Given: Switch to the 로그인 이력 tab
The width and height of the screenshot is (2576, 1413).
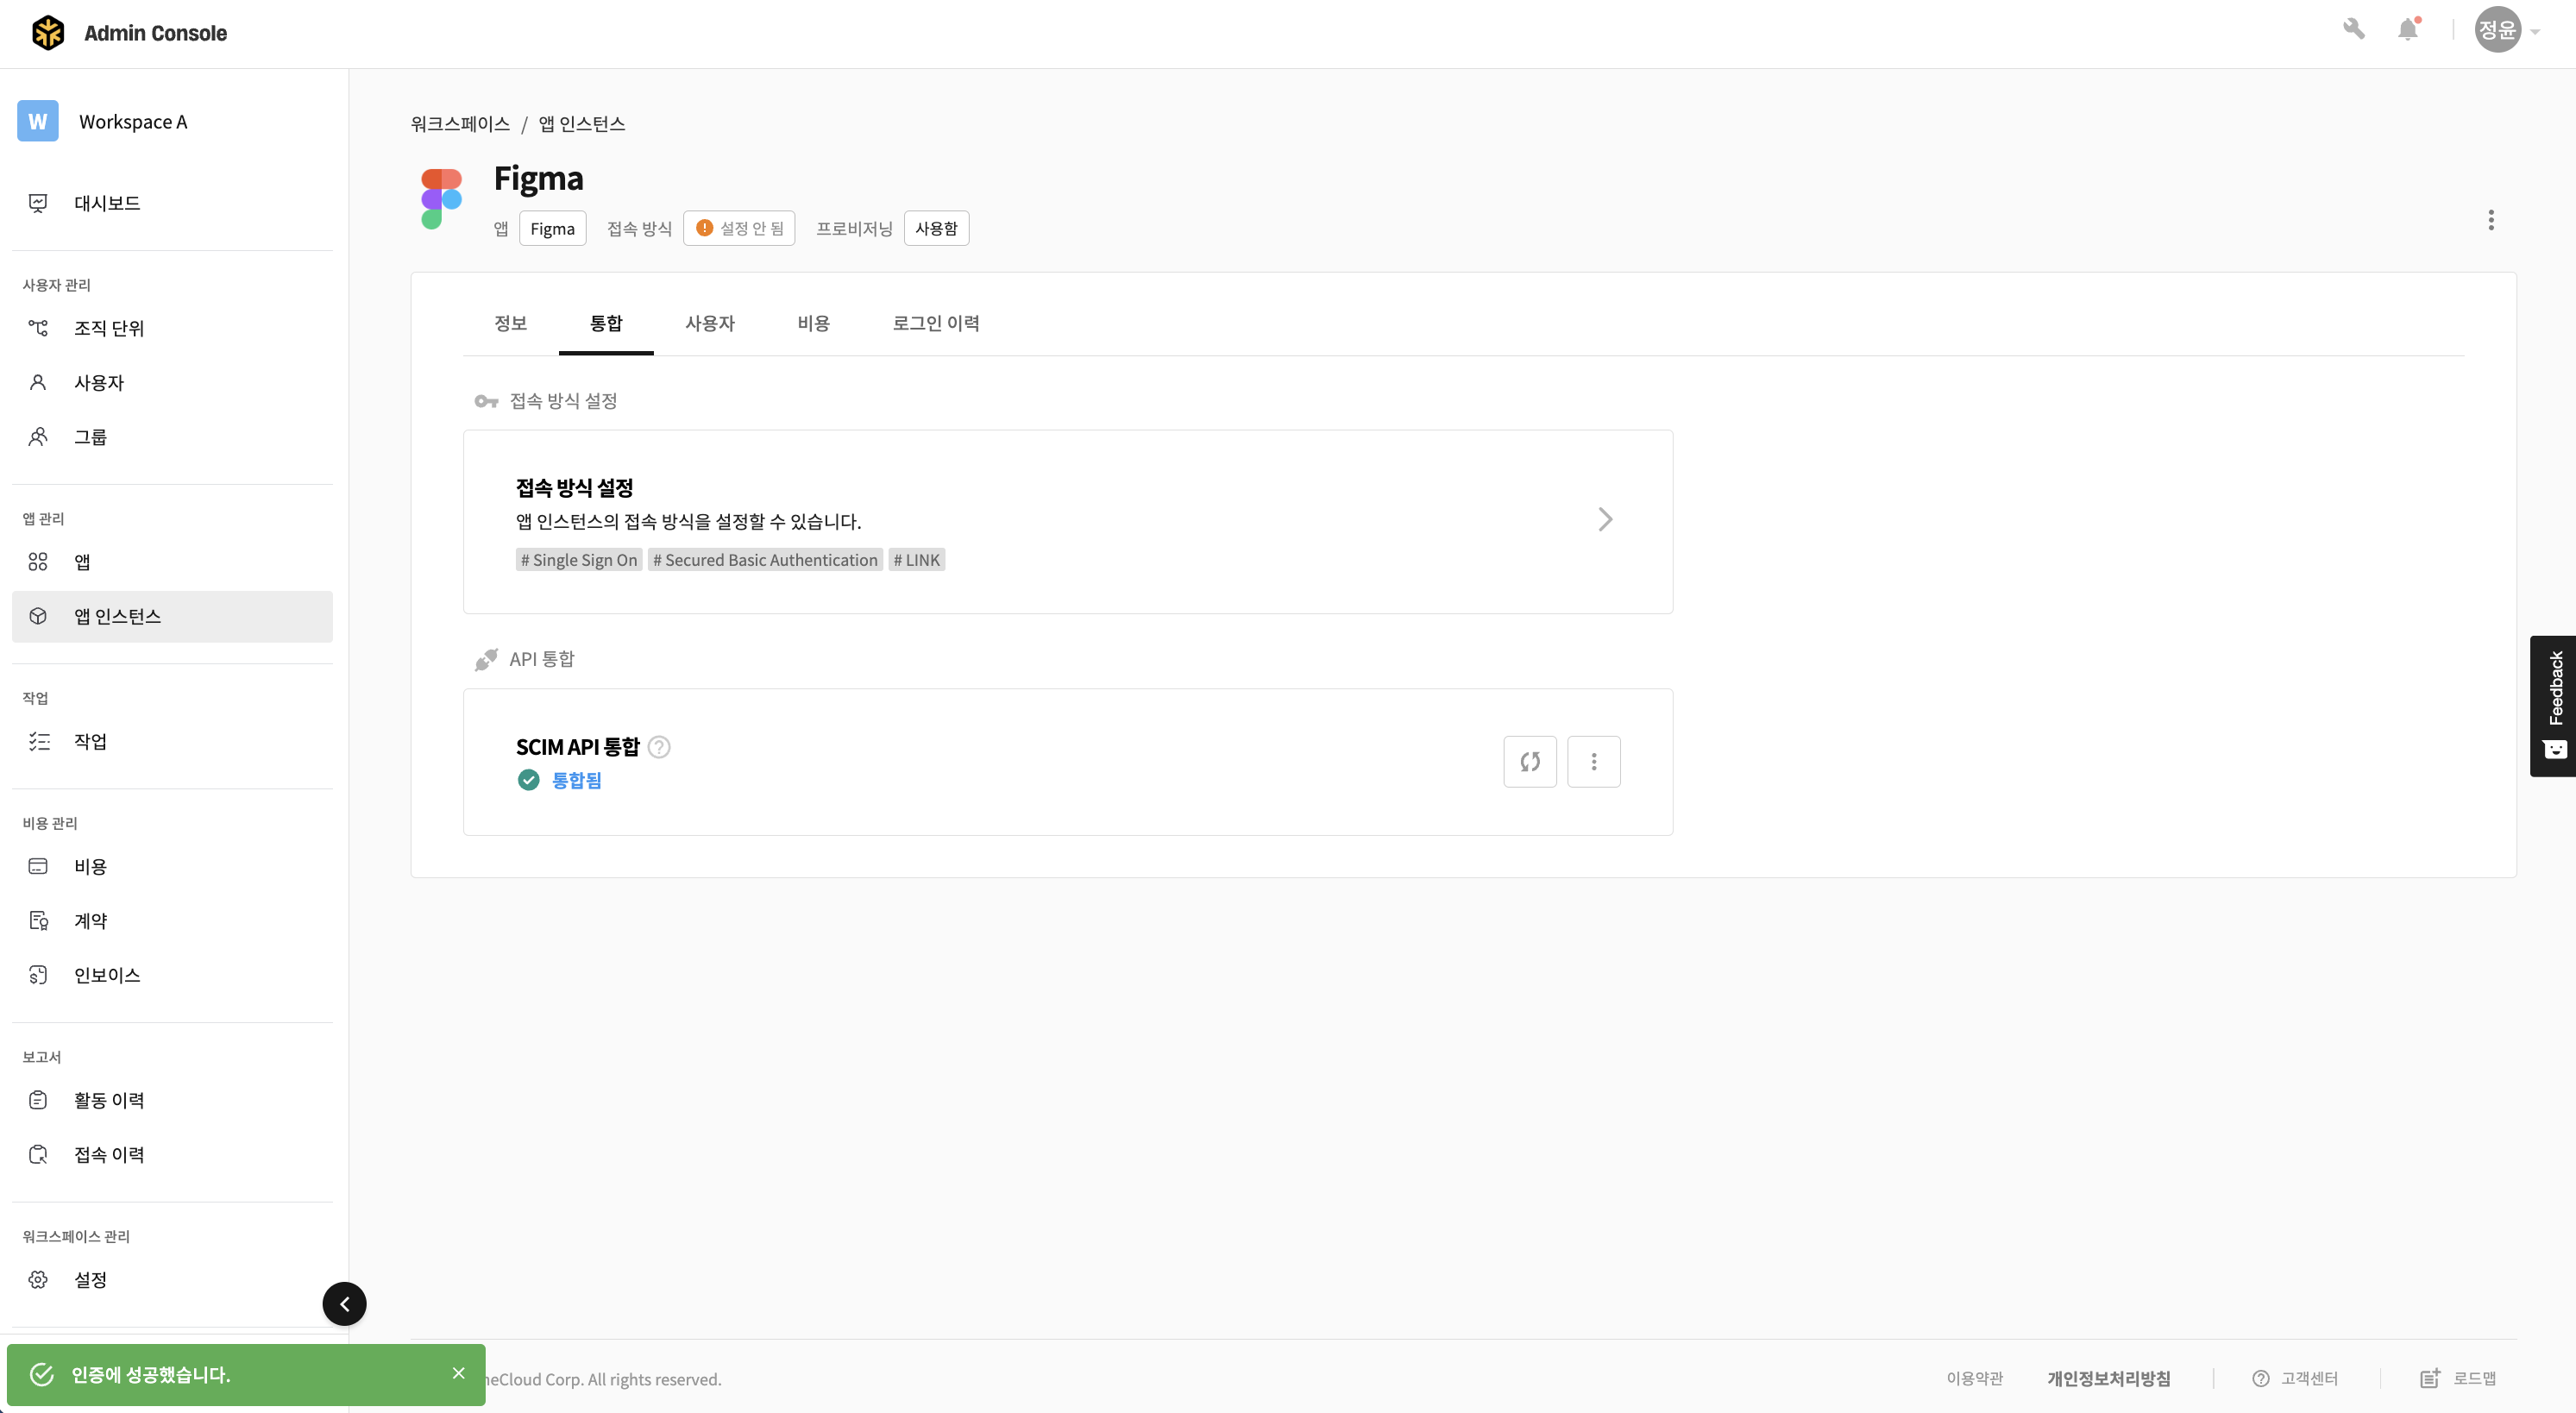Looking at the screenshot, I should point(936,323).
